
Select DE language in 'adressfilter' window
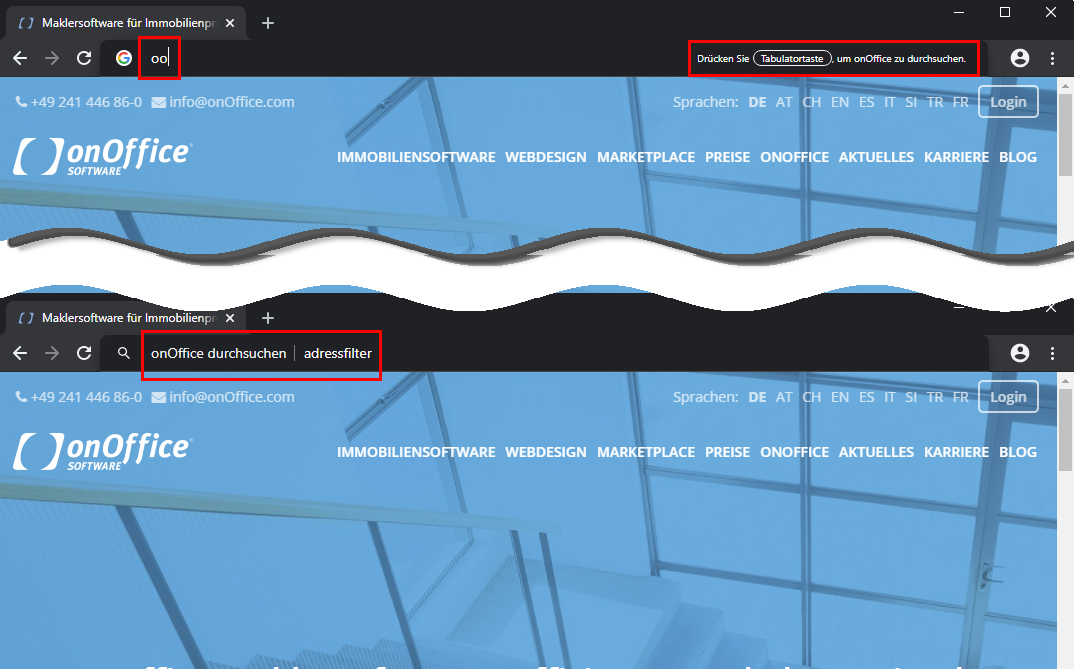(x=758, y=397)
